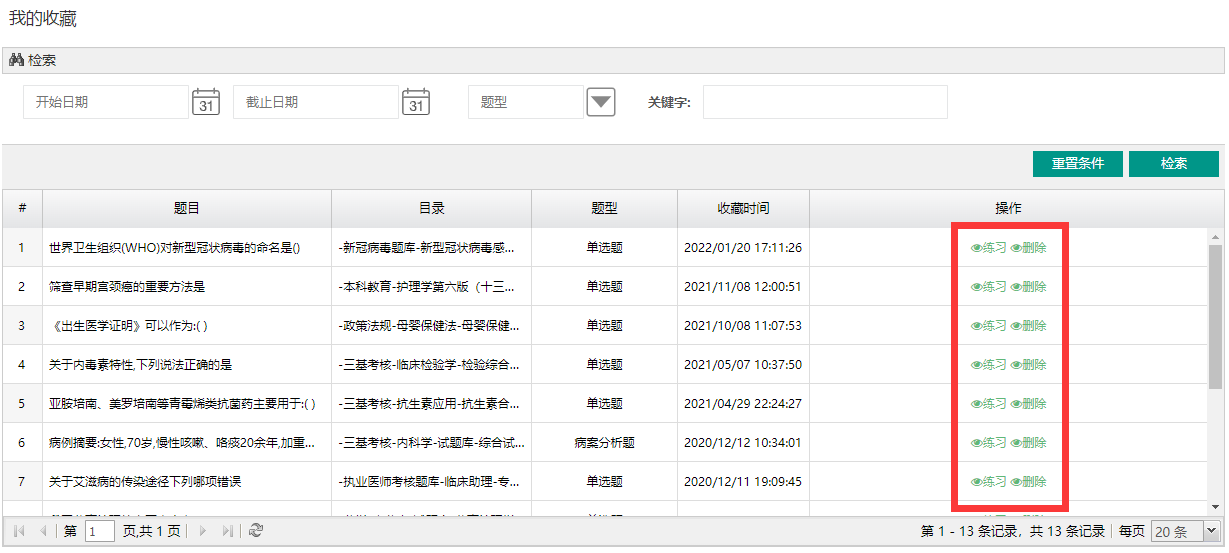
Task: Go to the first page using pager icon
Action: point(19,531)
